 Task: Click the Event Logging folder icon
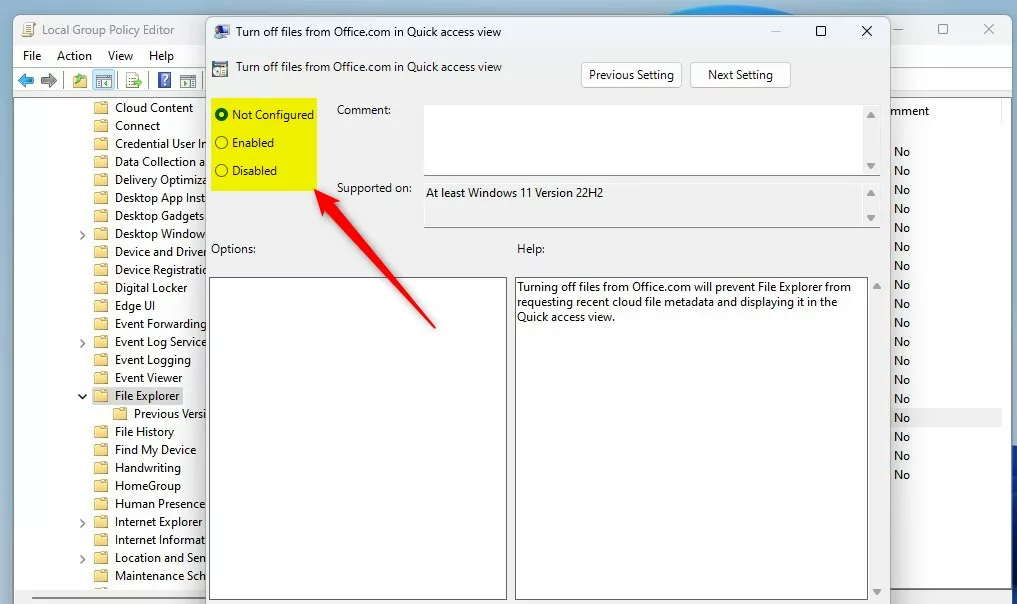click(x=101, y=359)
